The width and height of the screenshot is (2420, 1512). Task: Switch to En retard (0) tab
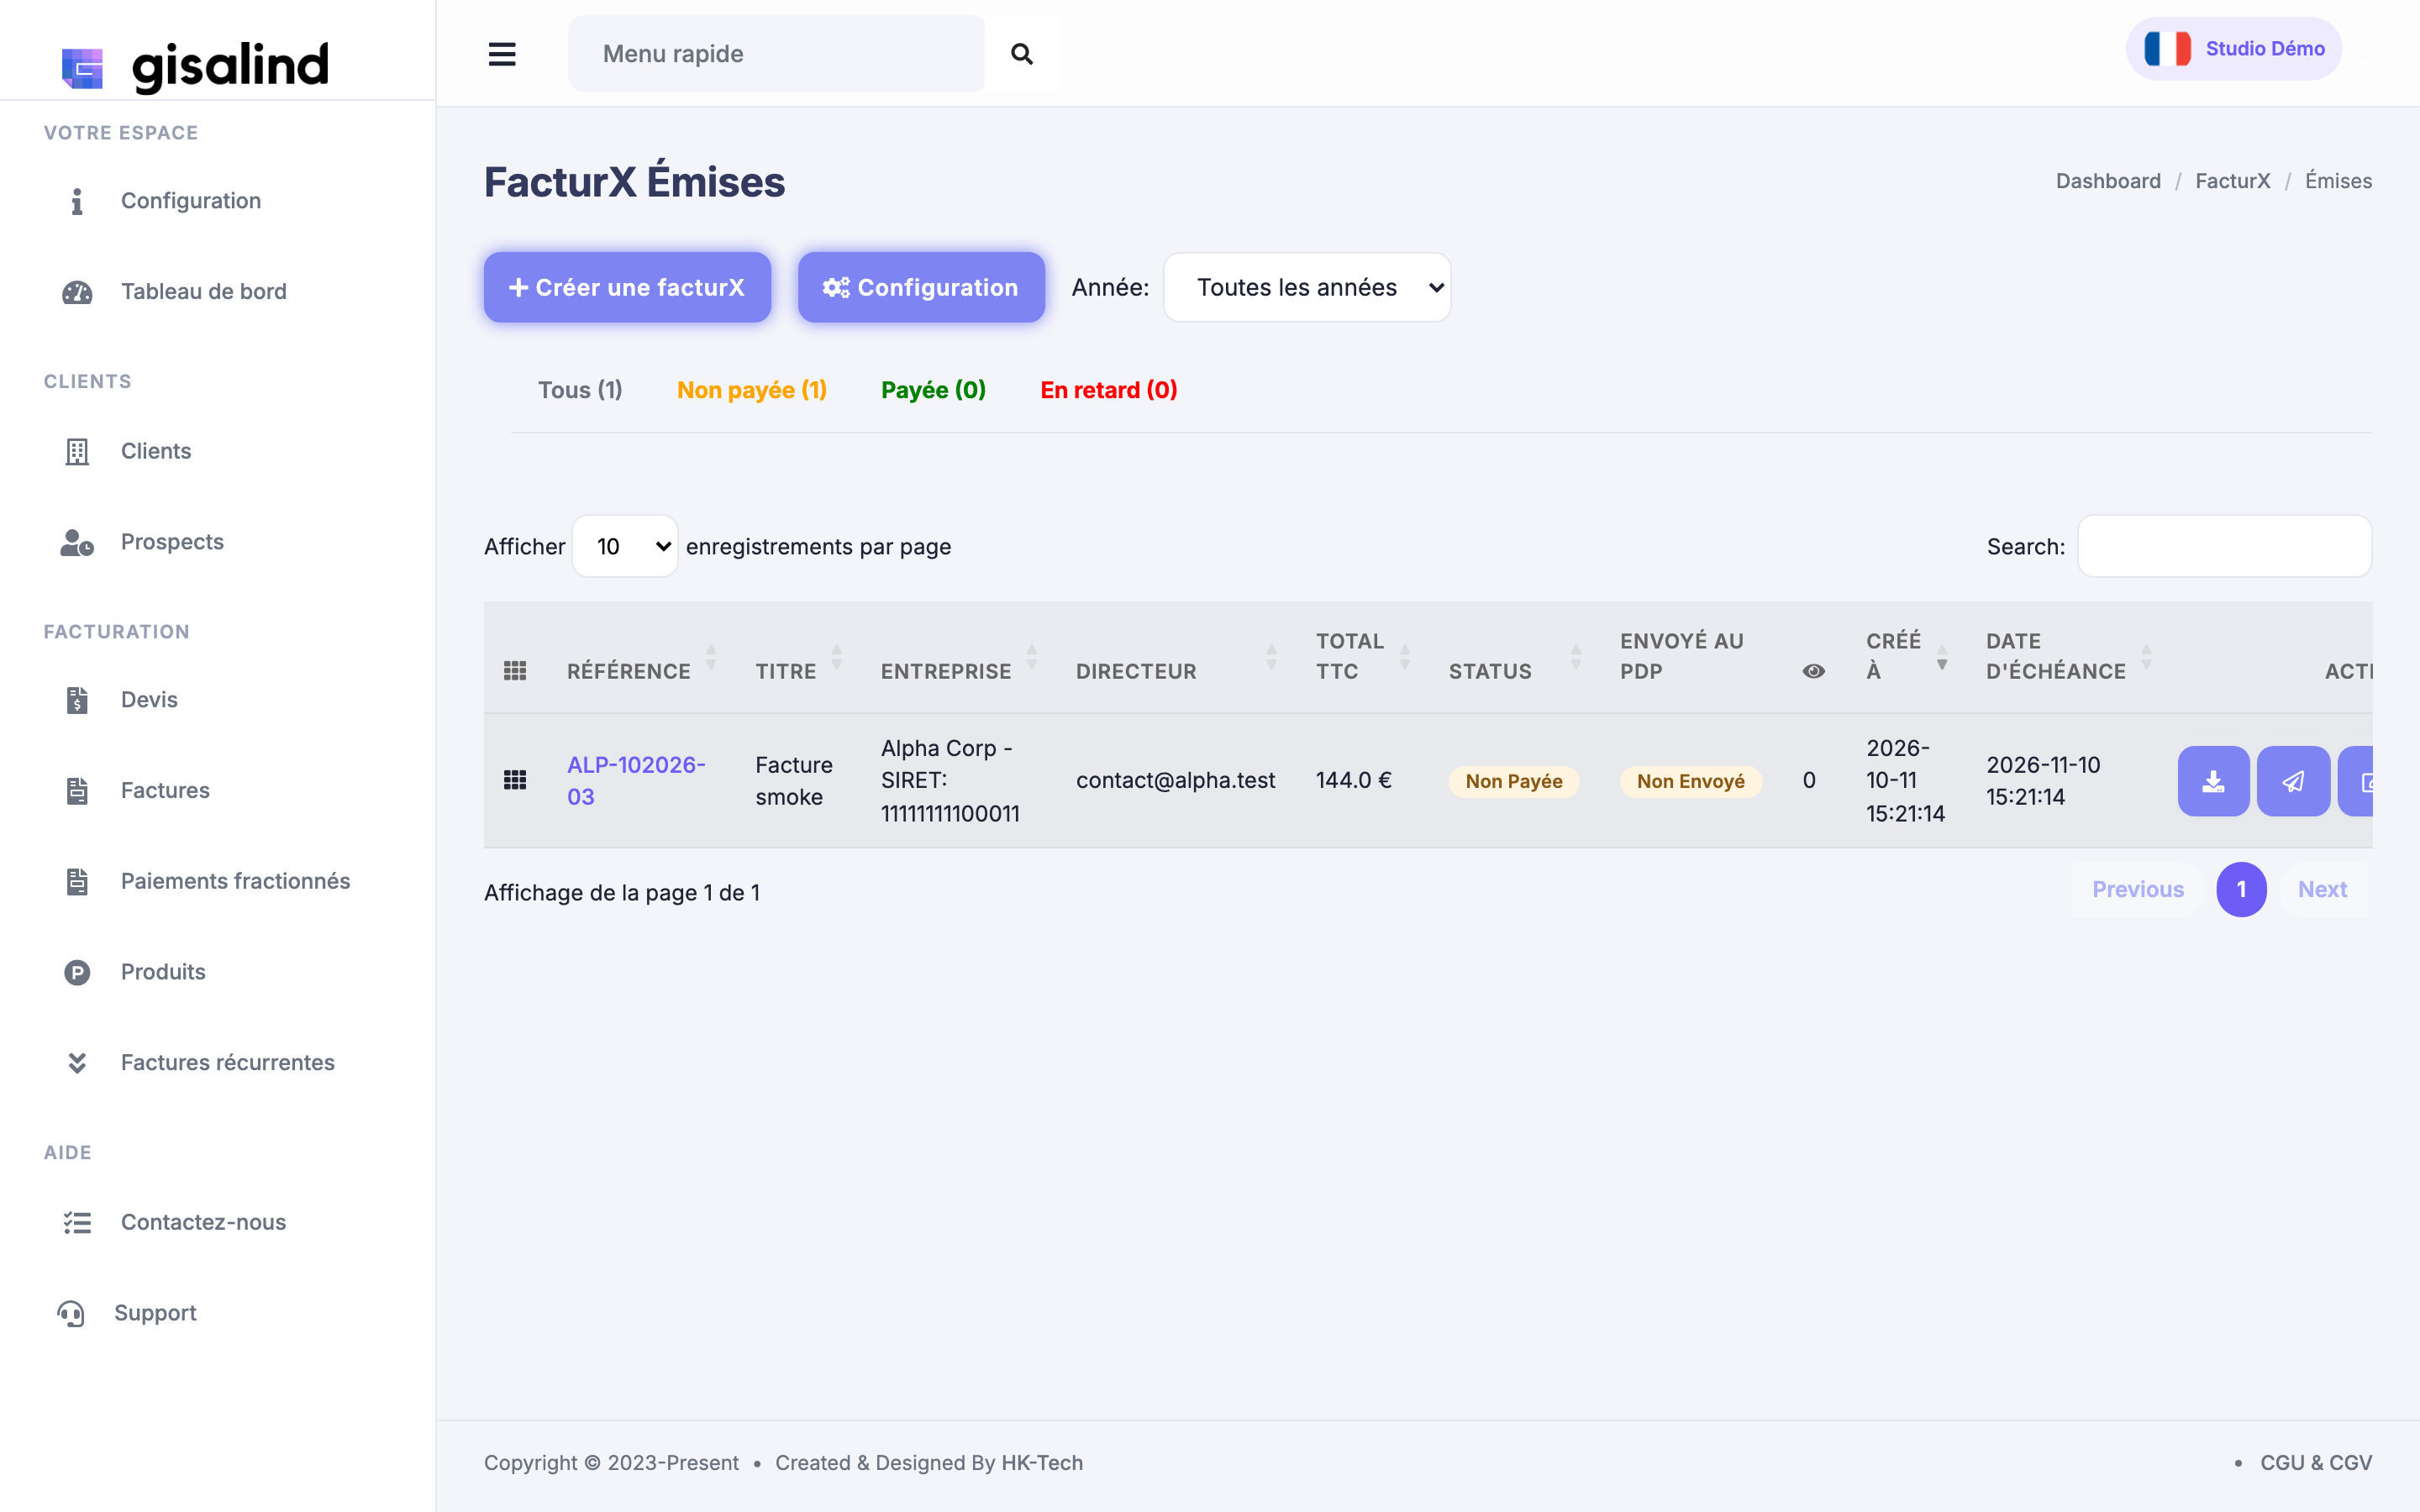pos(1109,390)
